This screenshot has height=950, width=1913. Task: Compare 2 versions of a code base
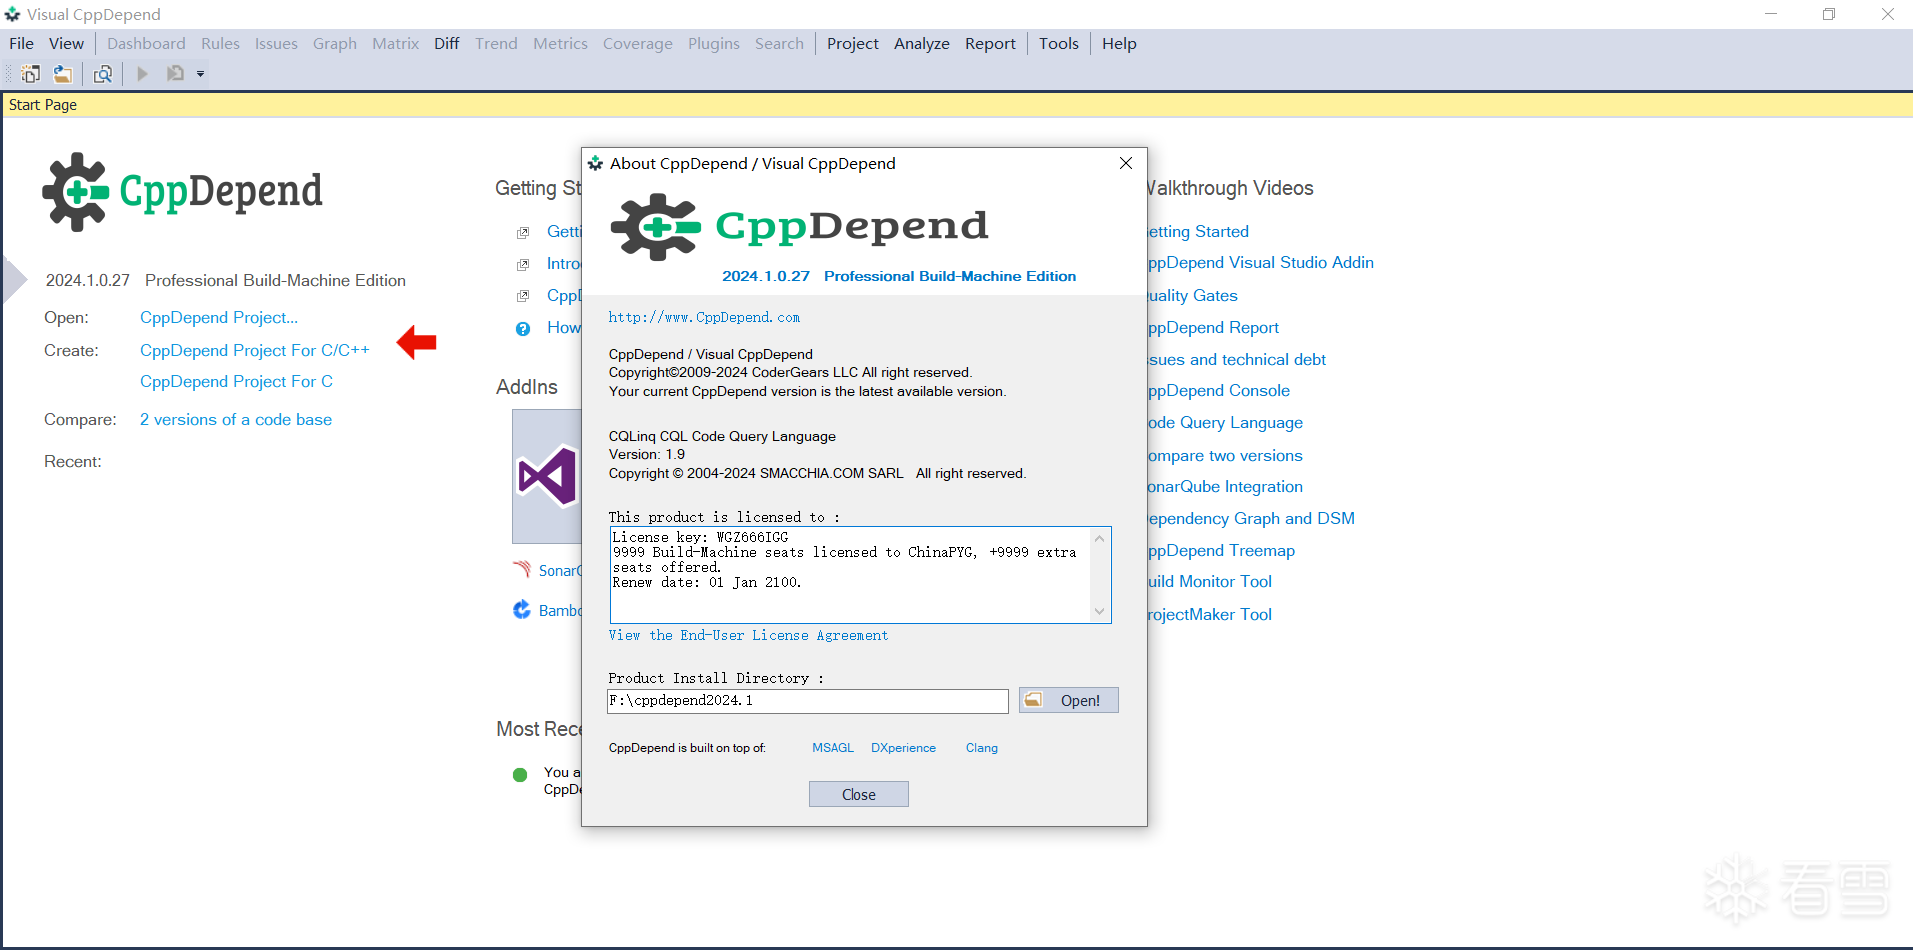(236, 420)
